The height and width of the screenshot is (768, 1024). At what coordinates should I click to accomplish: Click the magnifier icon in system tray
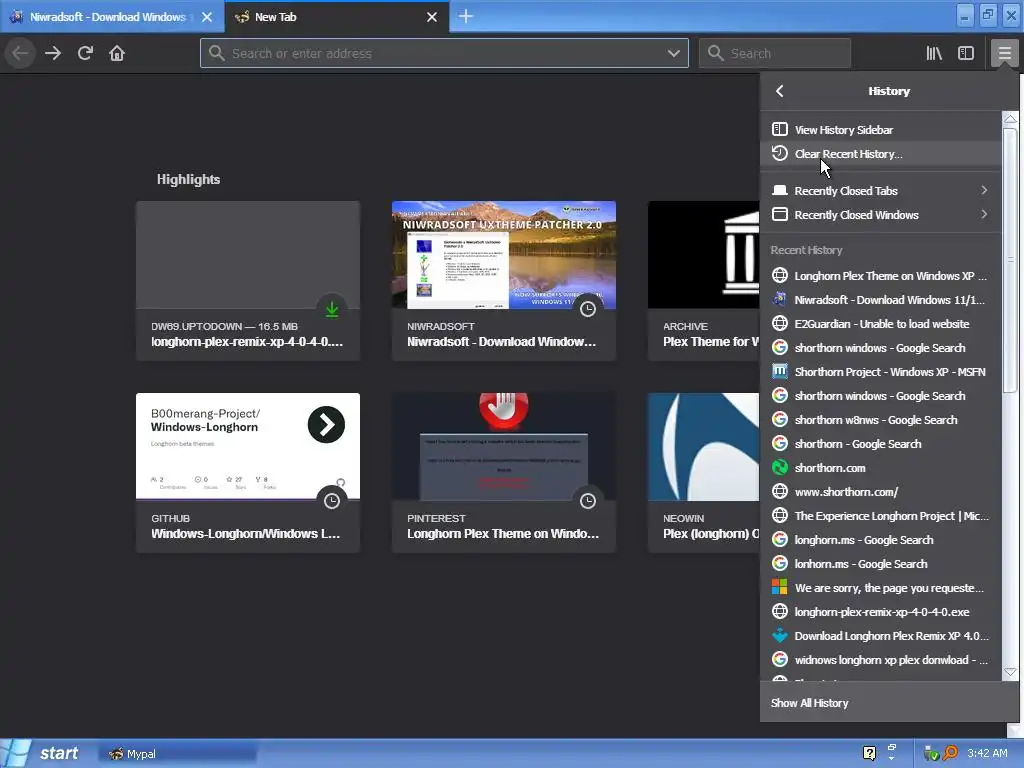(950, 753)
